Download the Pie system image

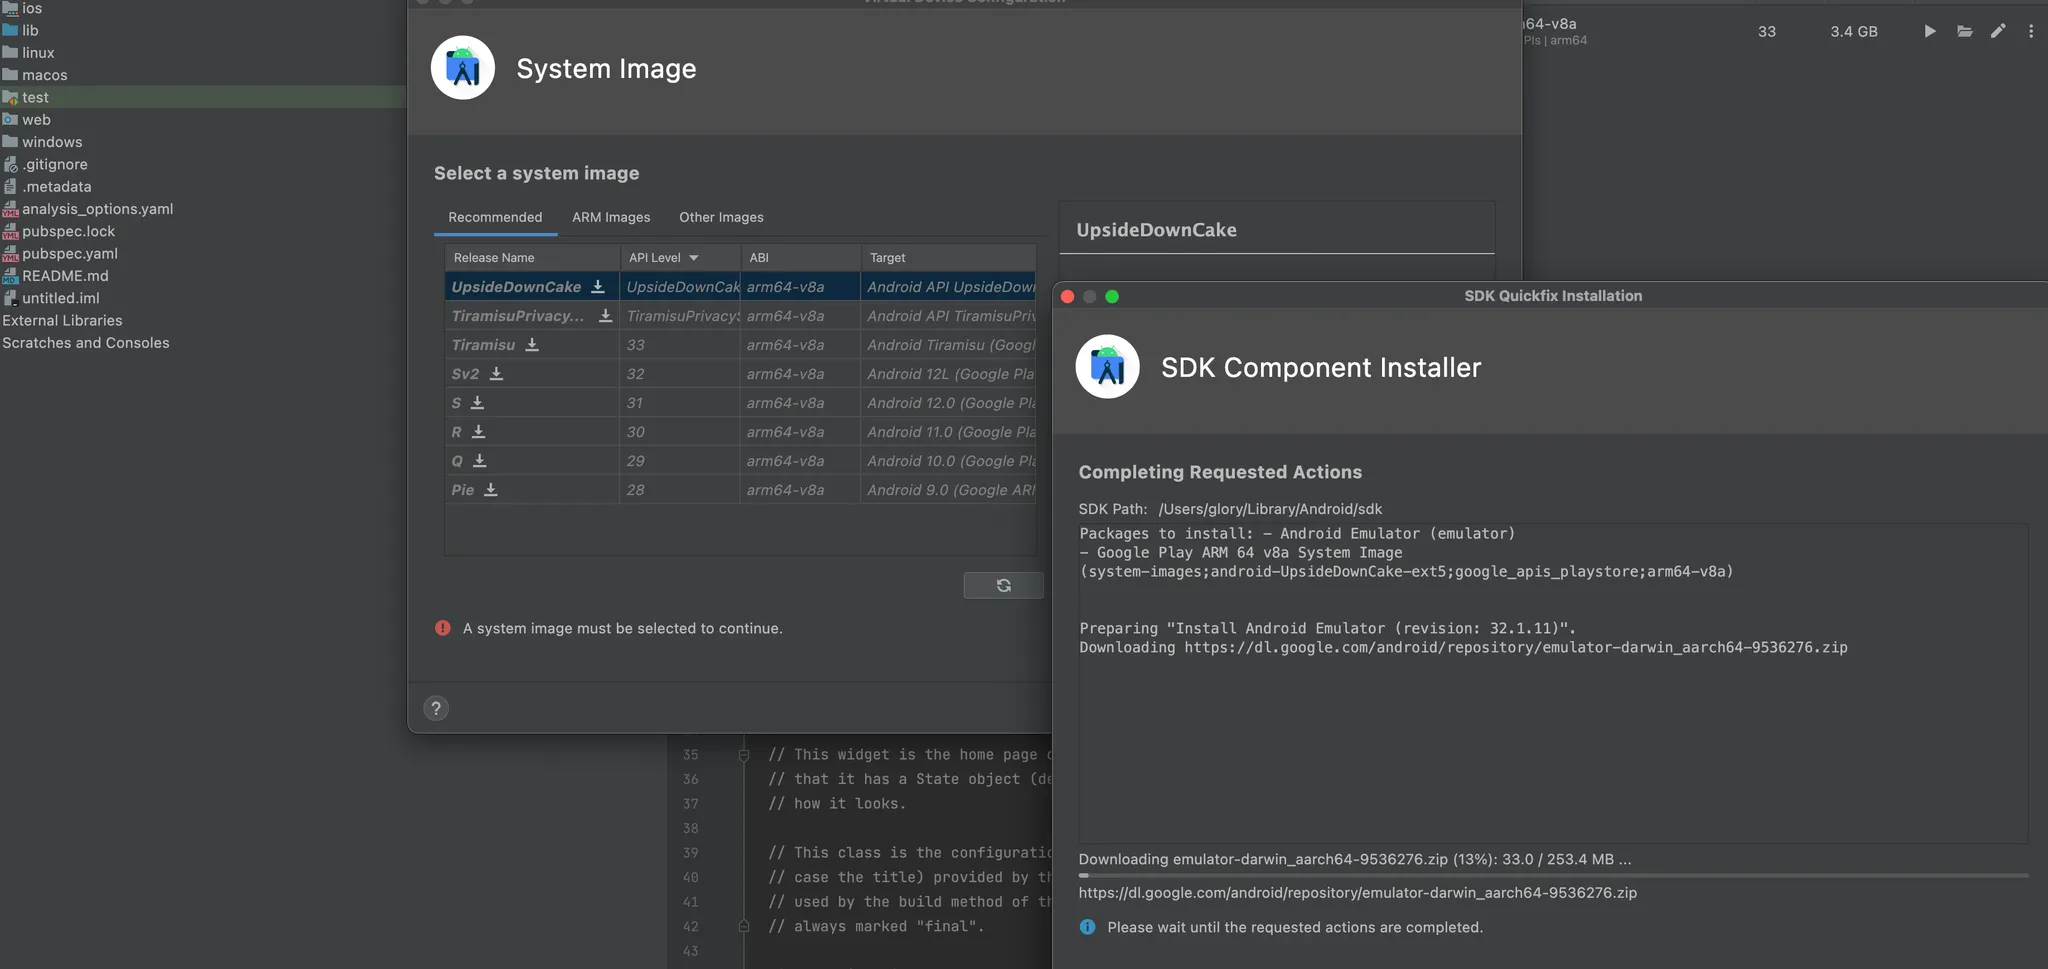point(490,490)
